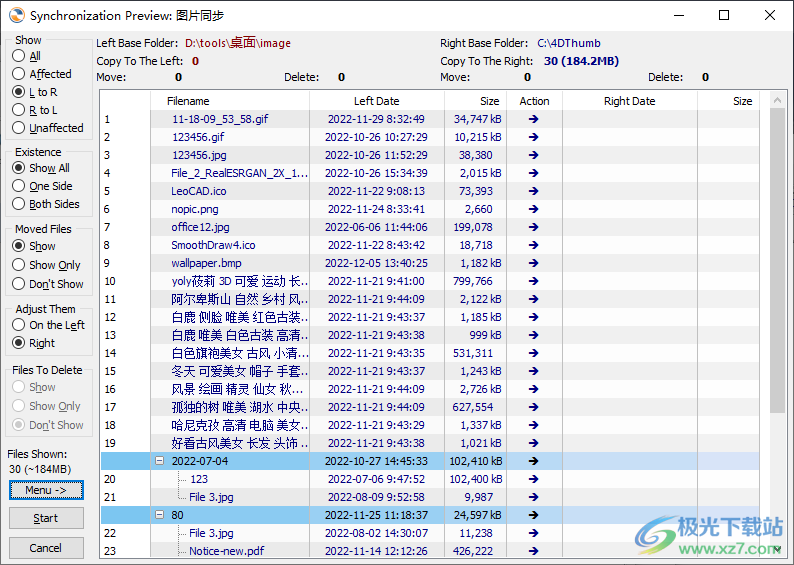The width and height of the screenshot is (794, 565).
Task: Open the Menu -> button
Action: (x=46, y=490)
